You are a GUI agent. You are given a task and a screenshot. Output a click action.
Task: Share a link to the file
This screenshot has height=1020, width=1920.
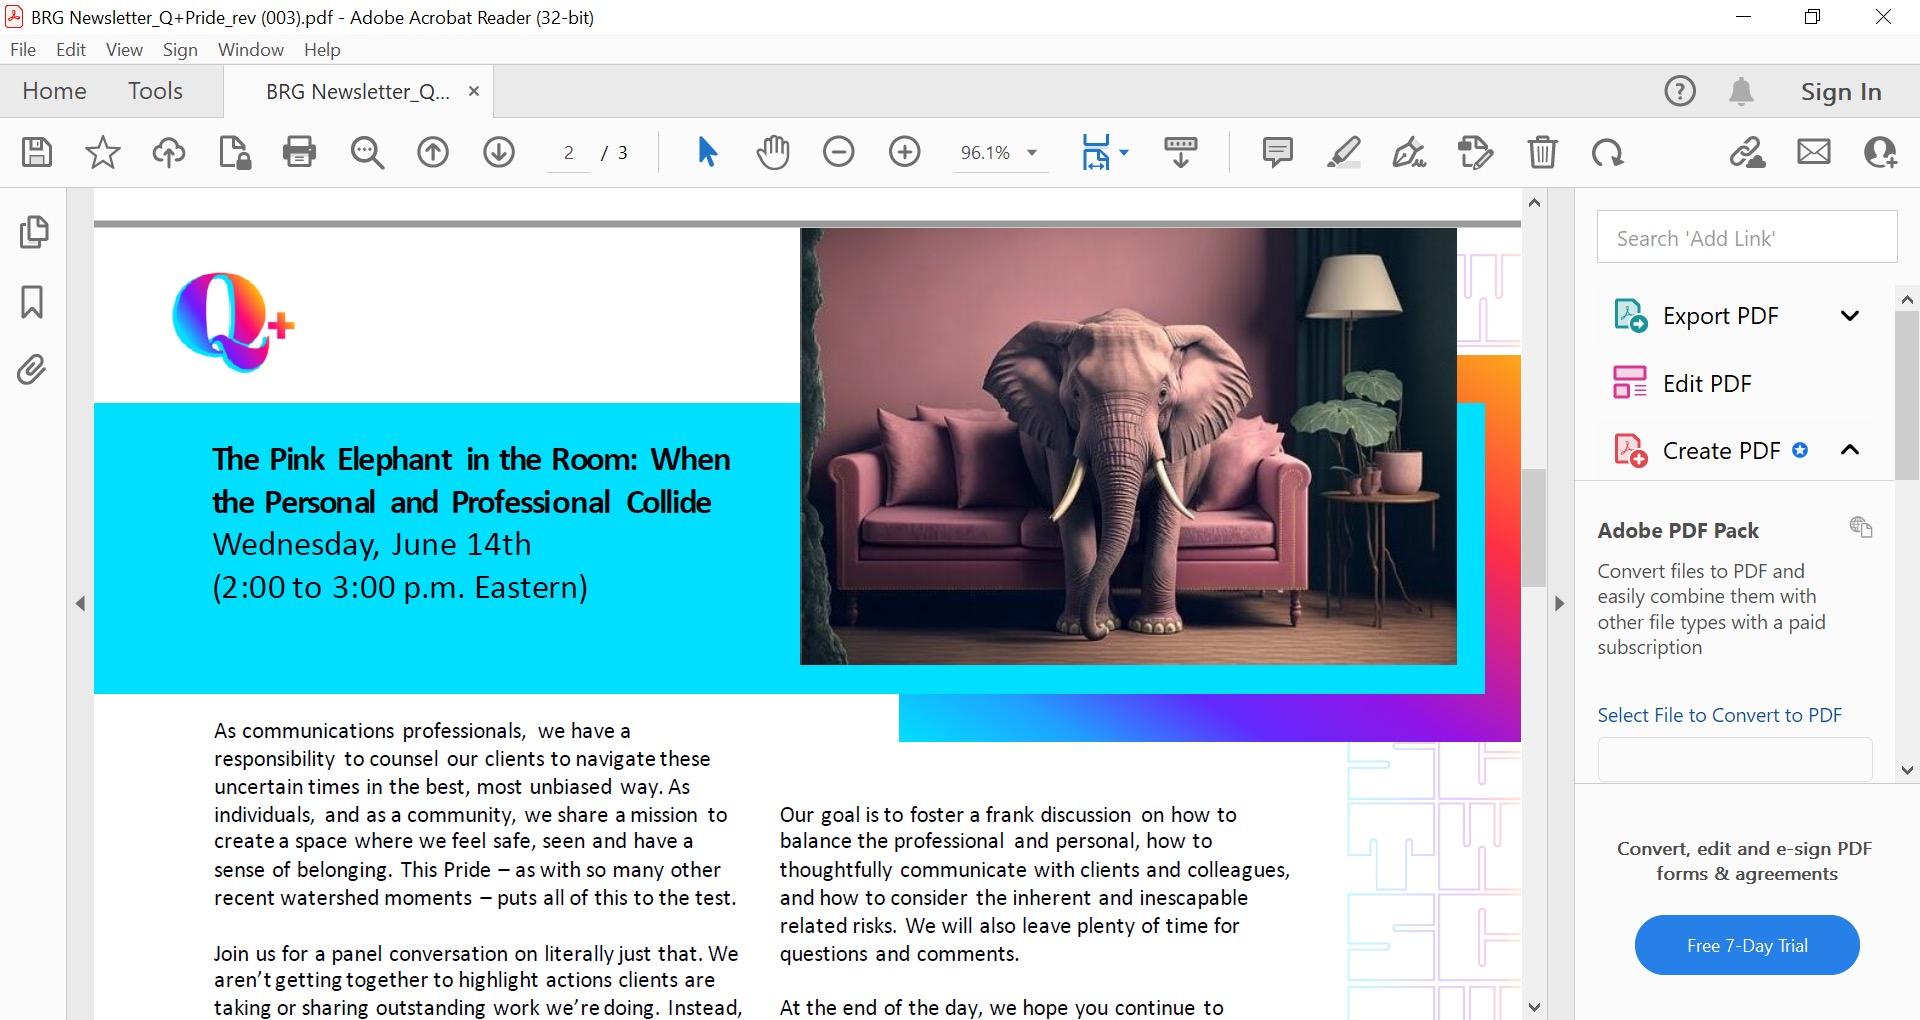tap(1747, 152)
